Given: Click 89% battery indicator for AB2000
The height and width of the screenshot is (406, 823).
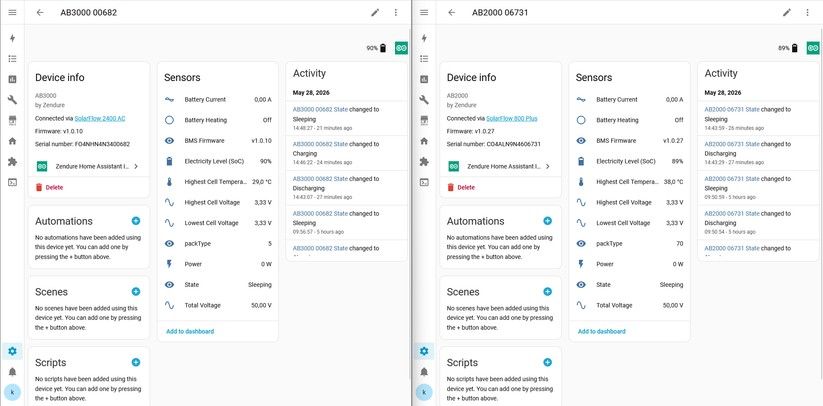Looking at the screenshot, I should pyautogui.click(x=788, y=48).
